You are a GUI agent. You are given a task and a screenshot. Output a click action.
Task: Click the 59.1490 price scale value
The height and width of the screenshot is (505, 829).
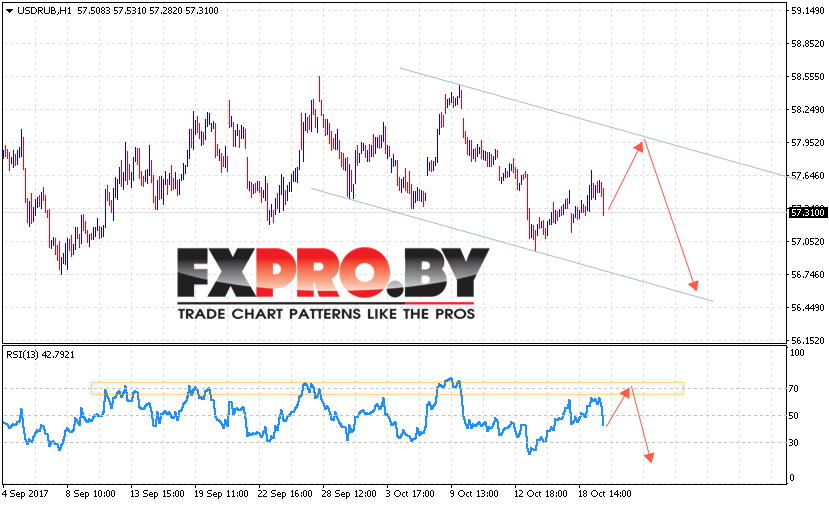click(808, 10)
